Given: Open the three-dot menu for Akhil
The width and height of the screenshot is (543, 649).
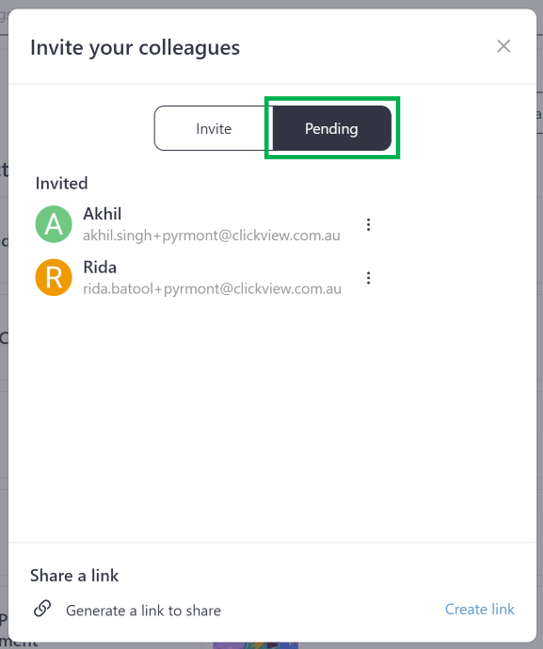Looking at the screenshot, I should click(368, 224).
